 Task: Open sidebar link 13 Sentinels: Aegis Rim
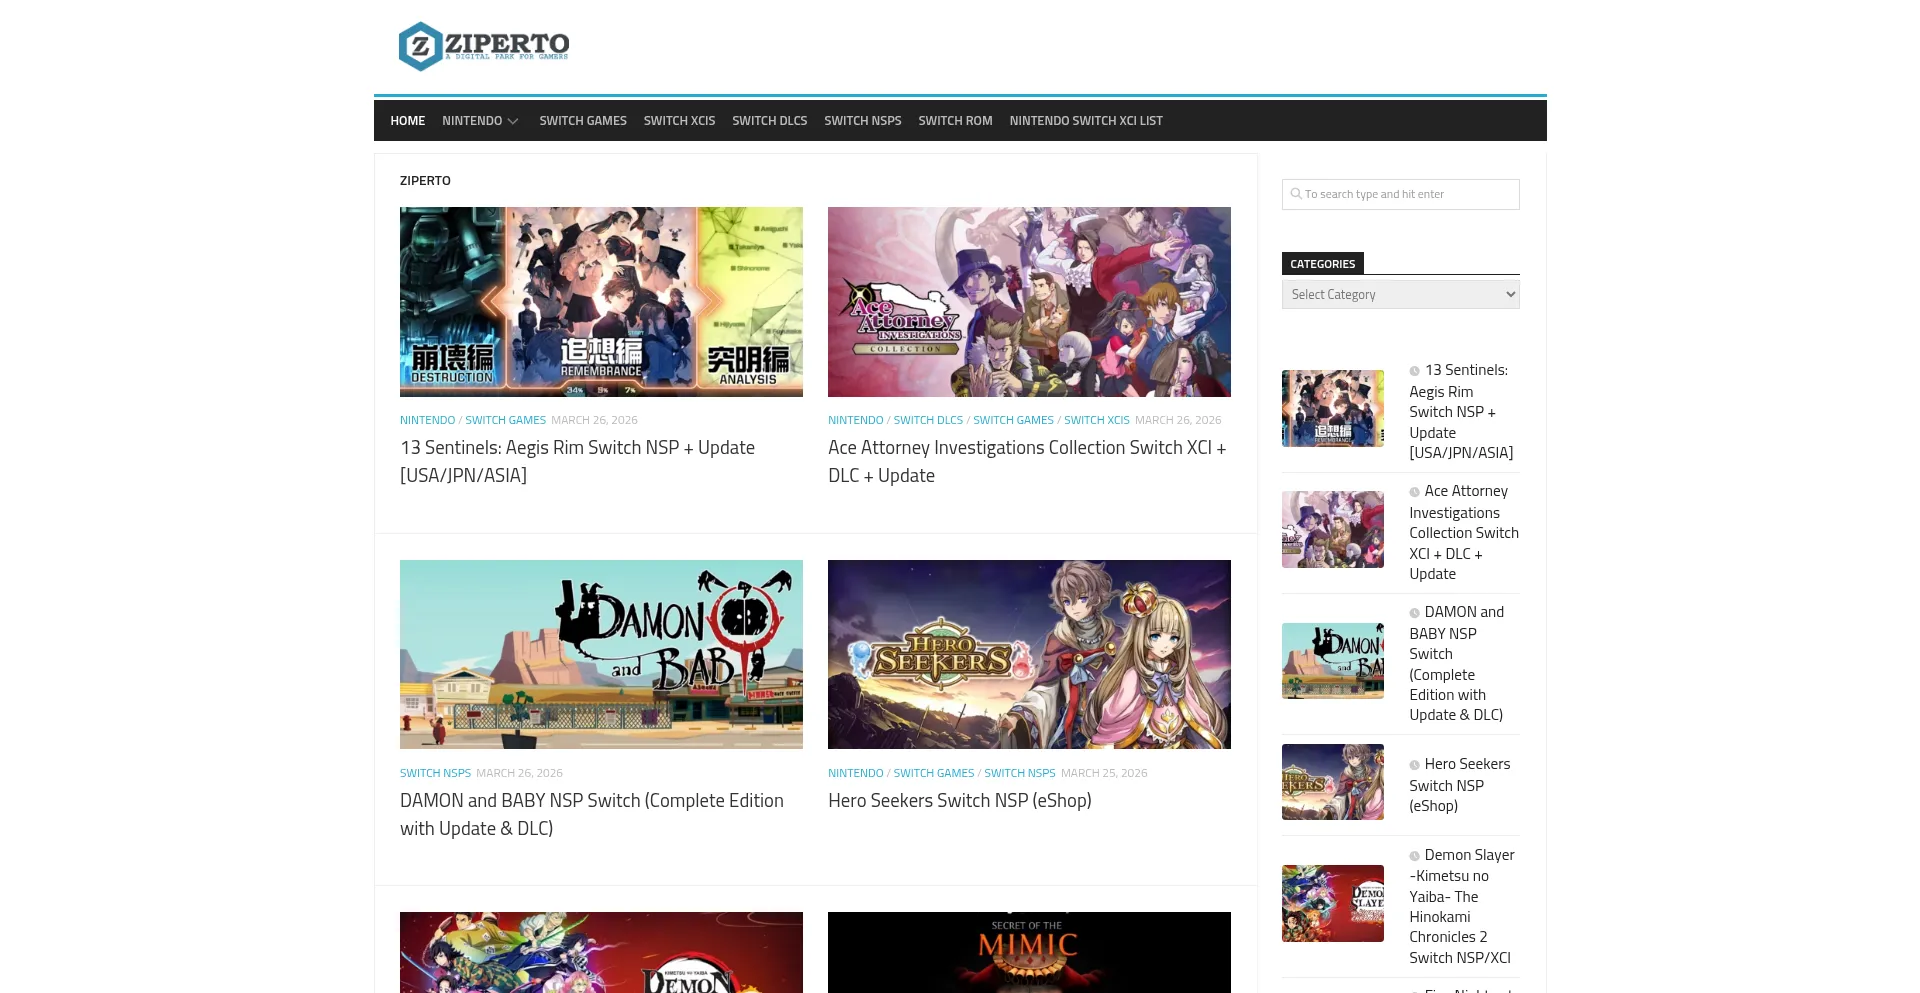[1461, 411]
